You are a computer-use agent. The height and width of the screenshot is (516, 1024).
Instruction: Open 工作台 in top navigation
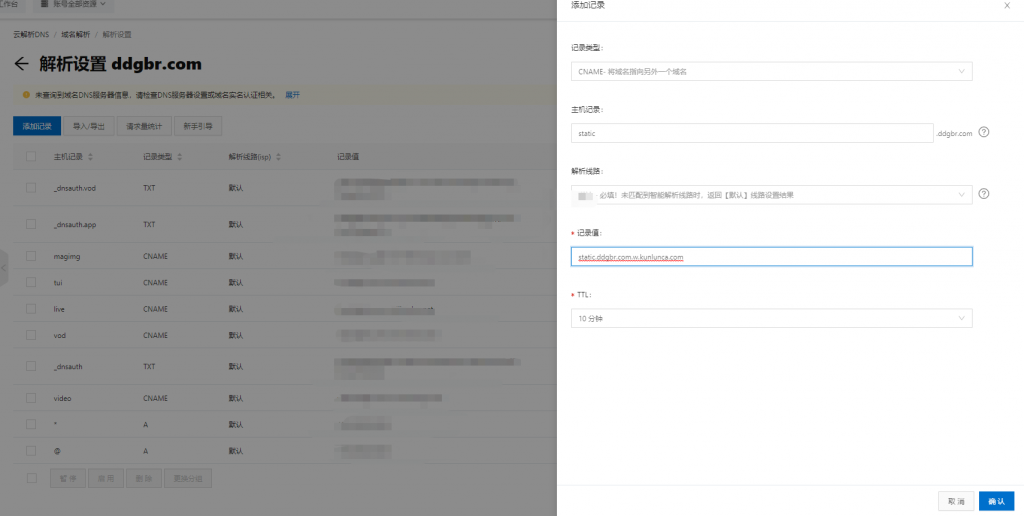[x=9, y=4]
